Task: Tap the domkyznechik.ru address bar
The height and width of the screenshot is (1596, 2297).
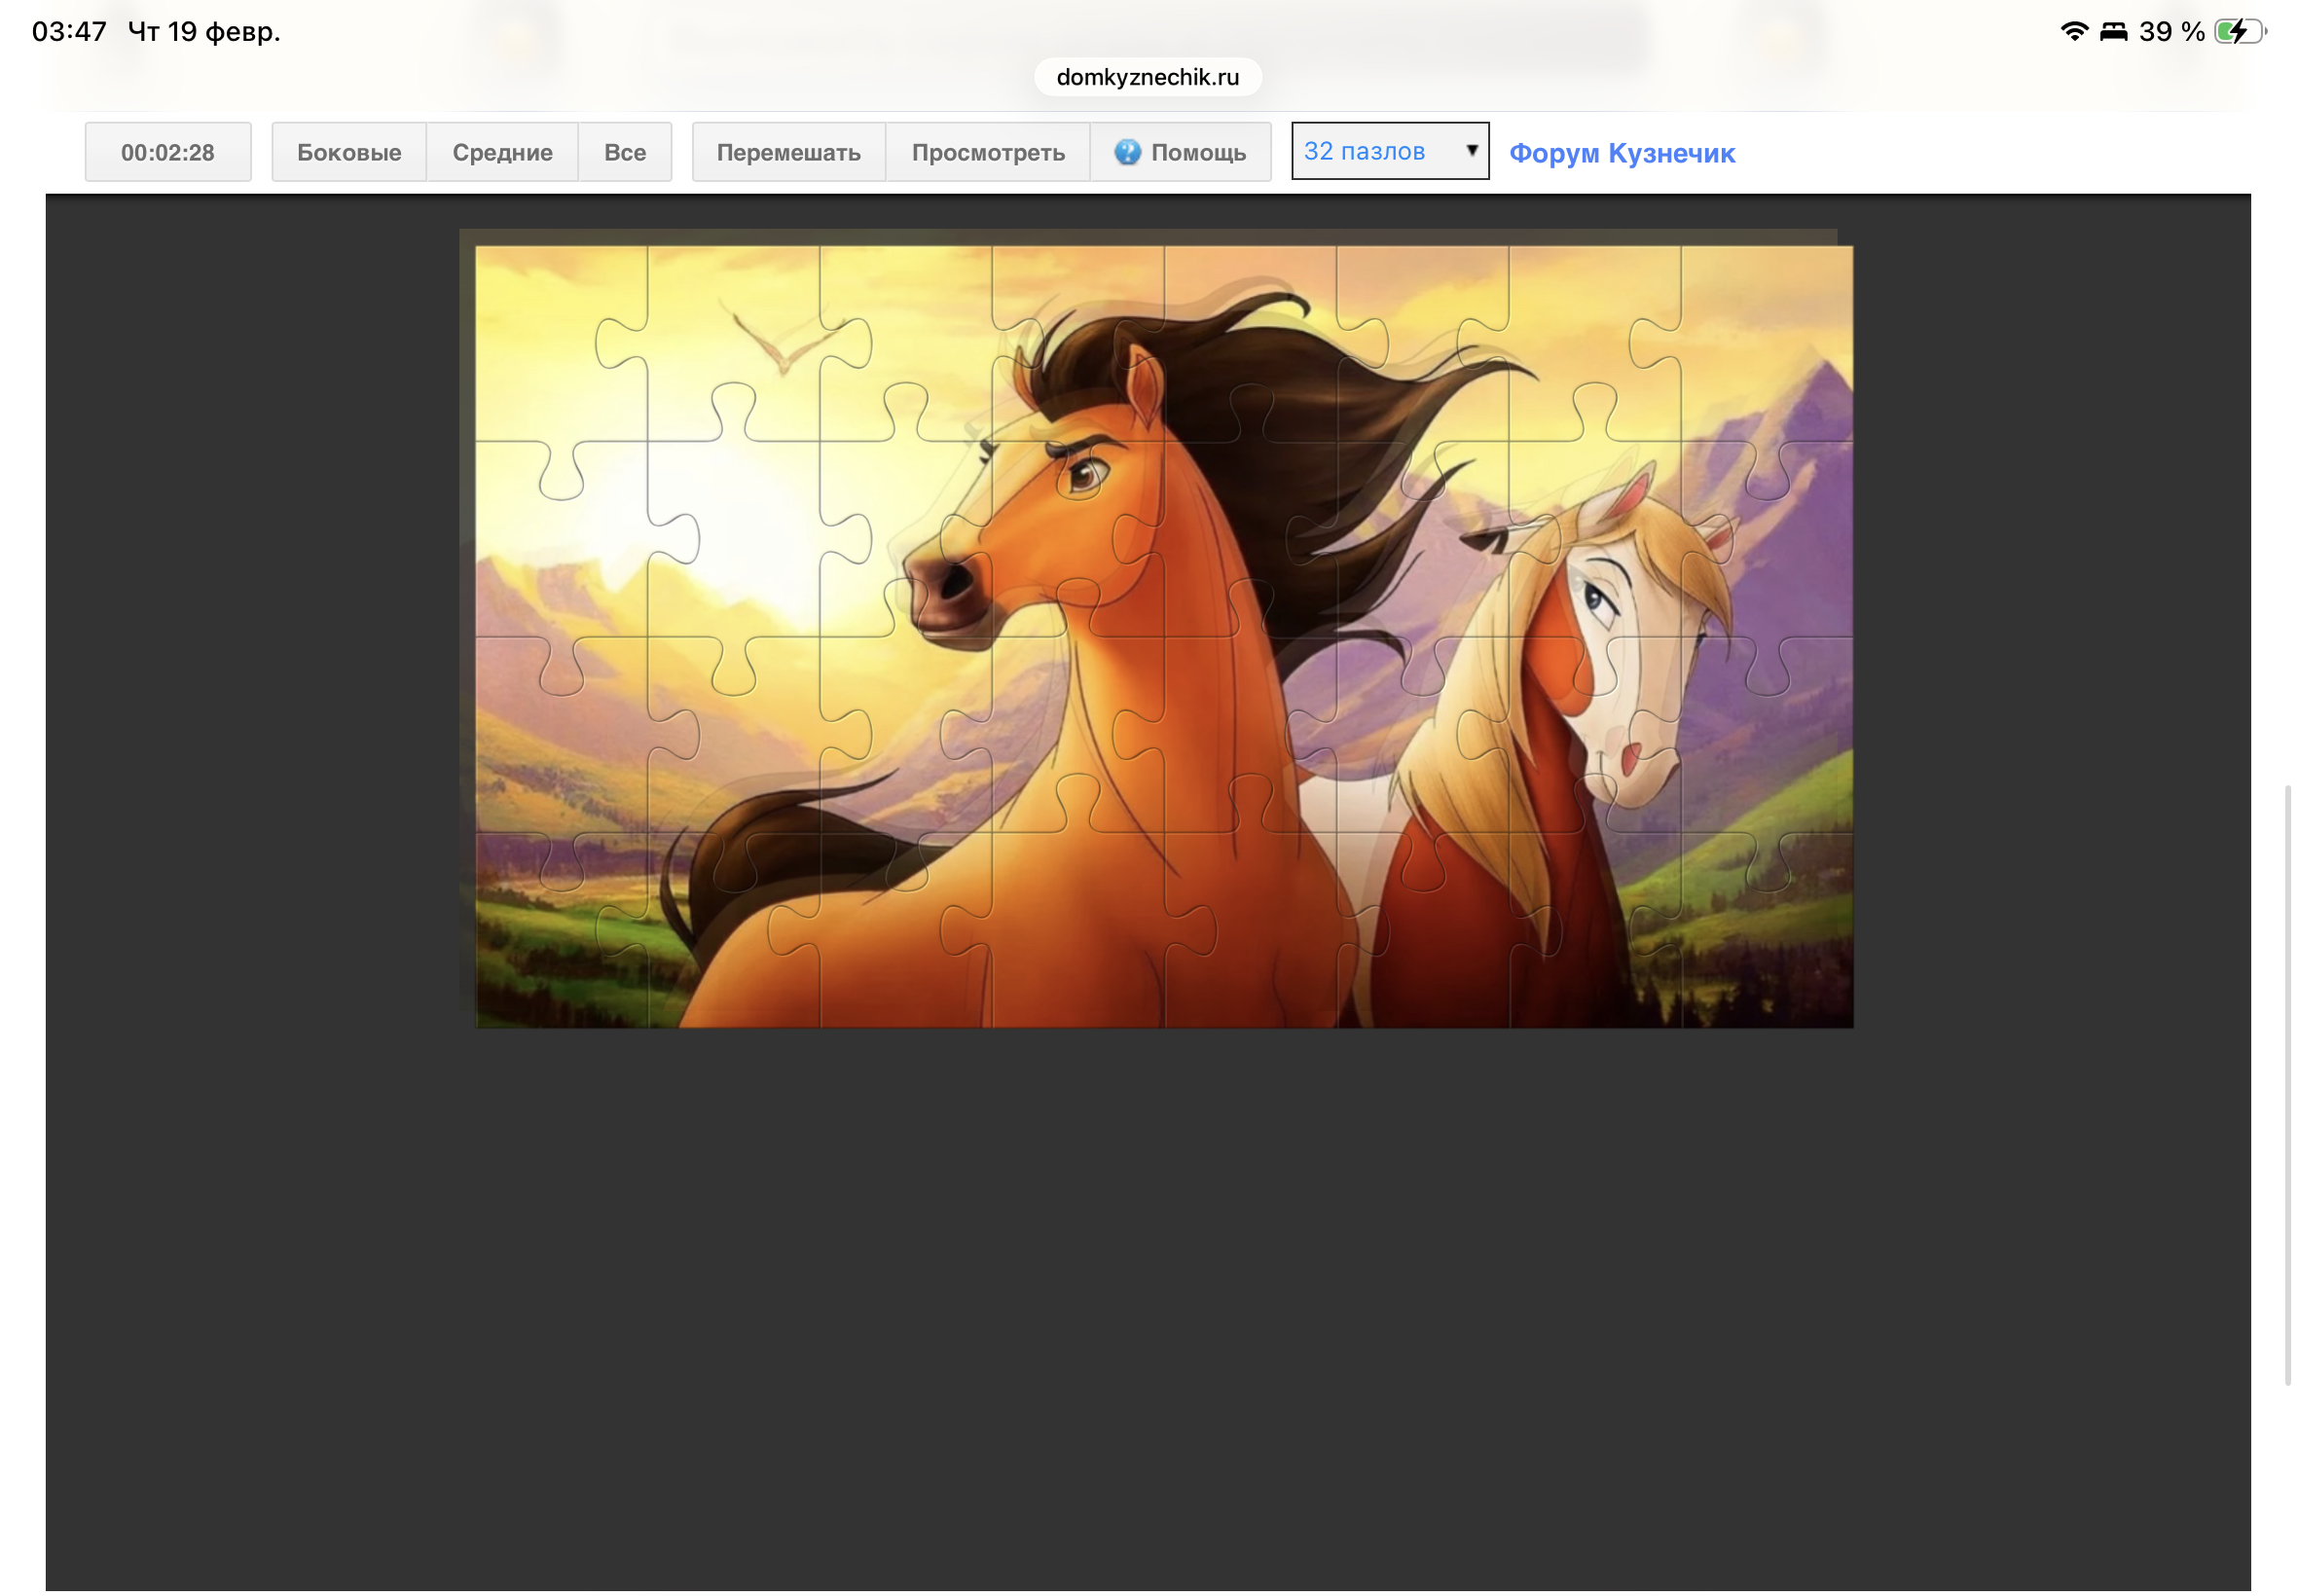Action: pos(1147,77)
